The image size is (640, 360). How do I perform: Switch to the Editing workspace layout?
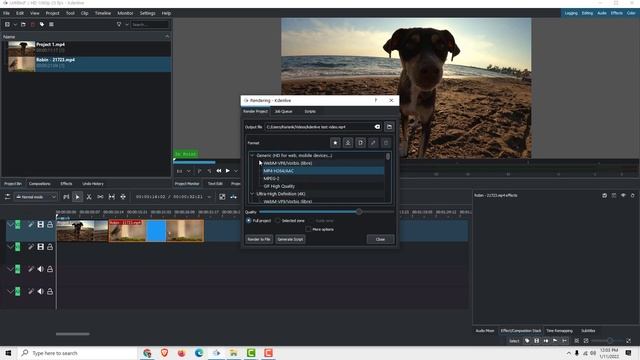click(587, 13)
